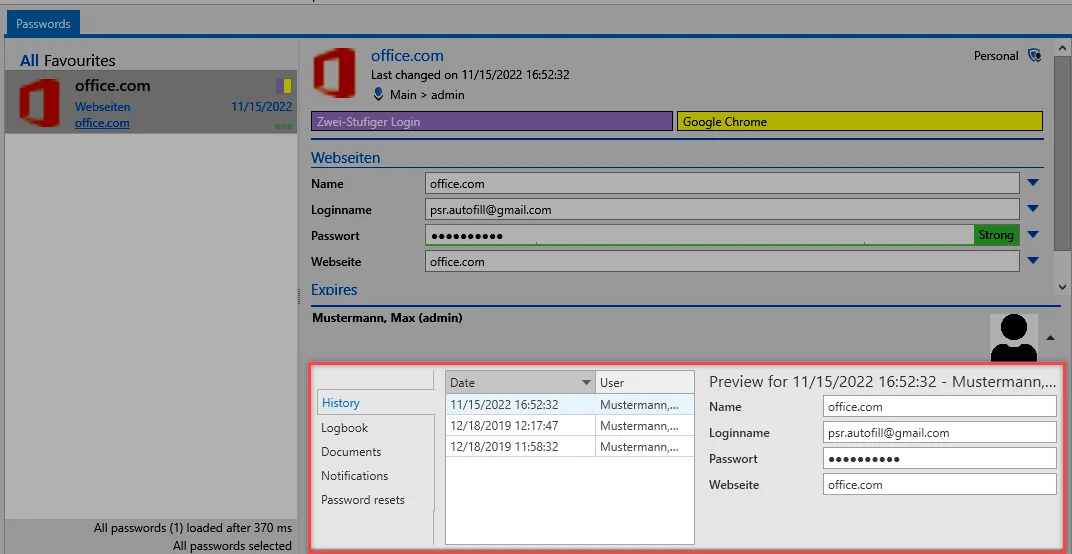Click the down arrow of the details scrollbar
Viewport: 1072px width, 554px height.
click(1062, 287)
